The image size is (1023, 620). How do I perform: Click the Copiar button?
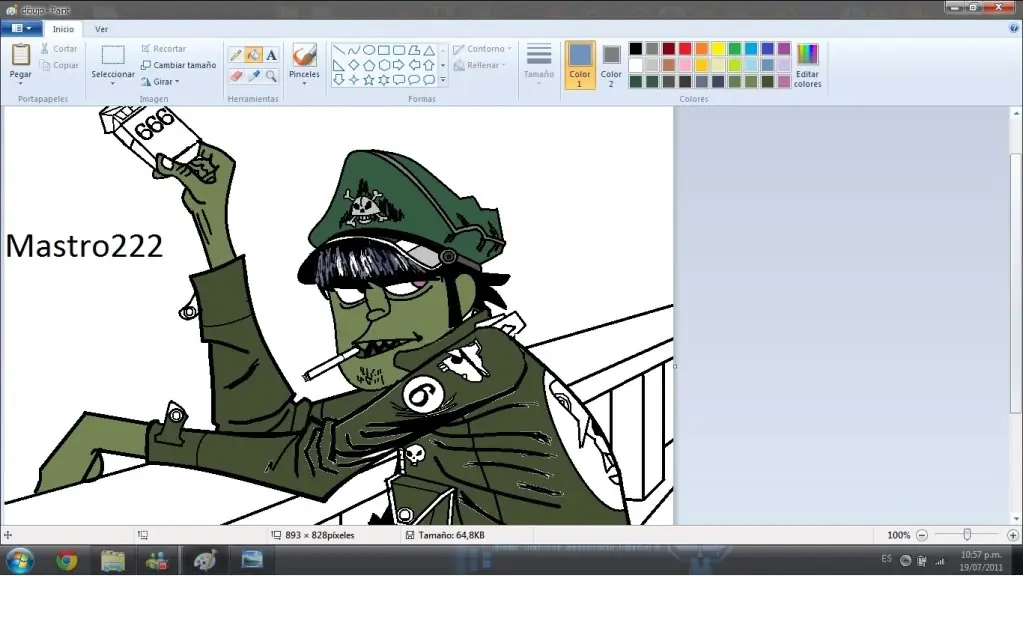59,65
